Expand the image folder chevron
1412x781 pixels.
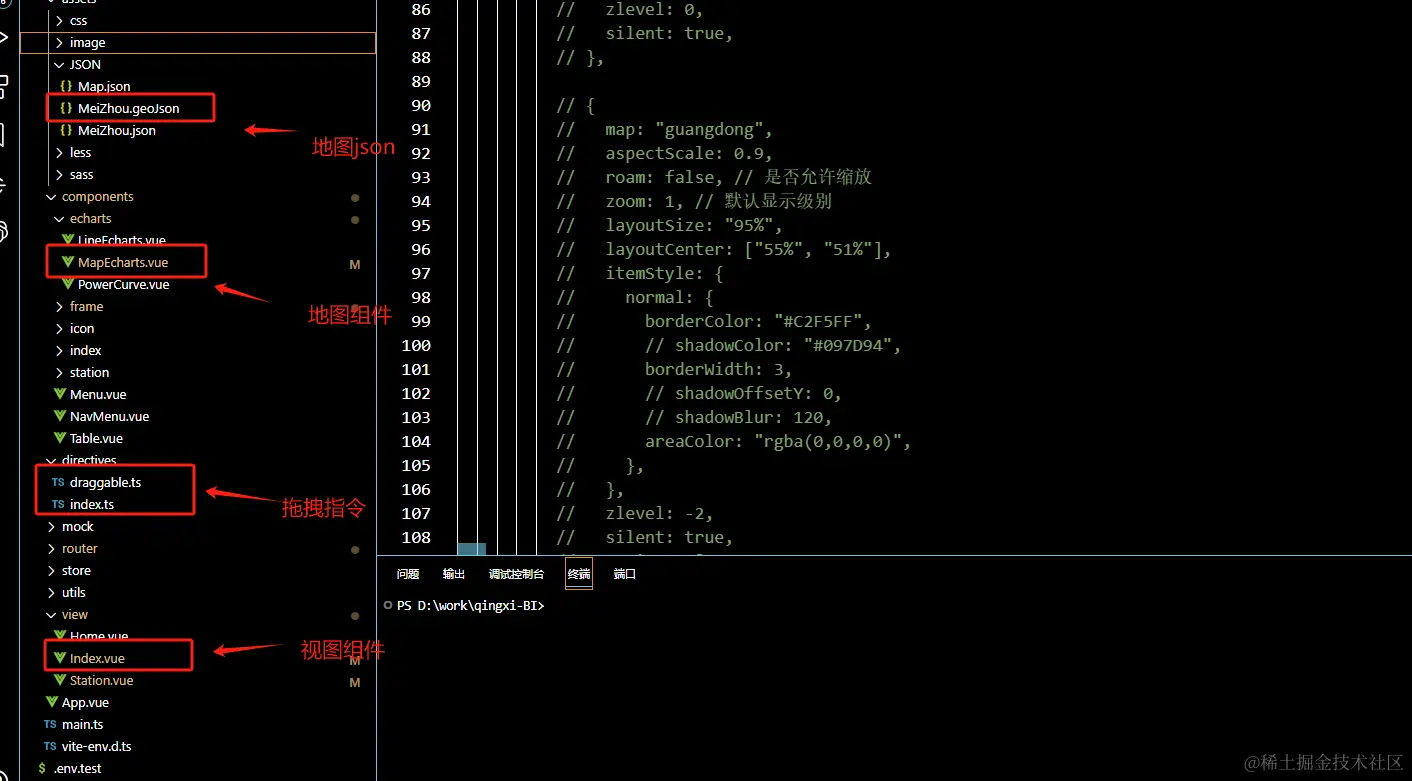point(59,43)
